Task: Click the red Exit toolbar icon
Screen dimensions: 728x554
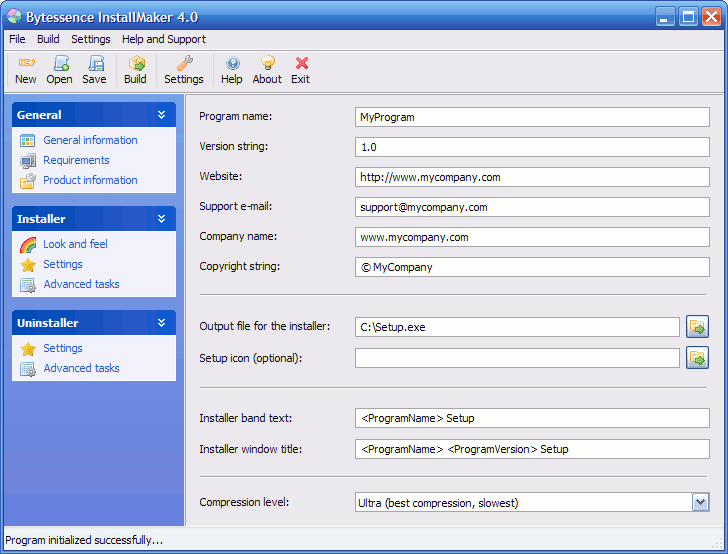Action: (301, 64)
